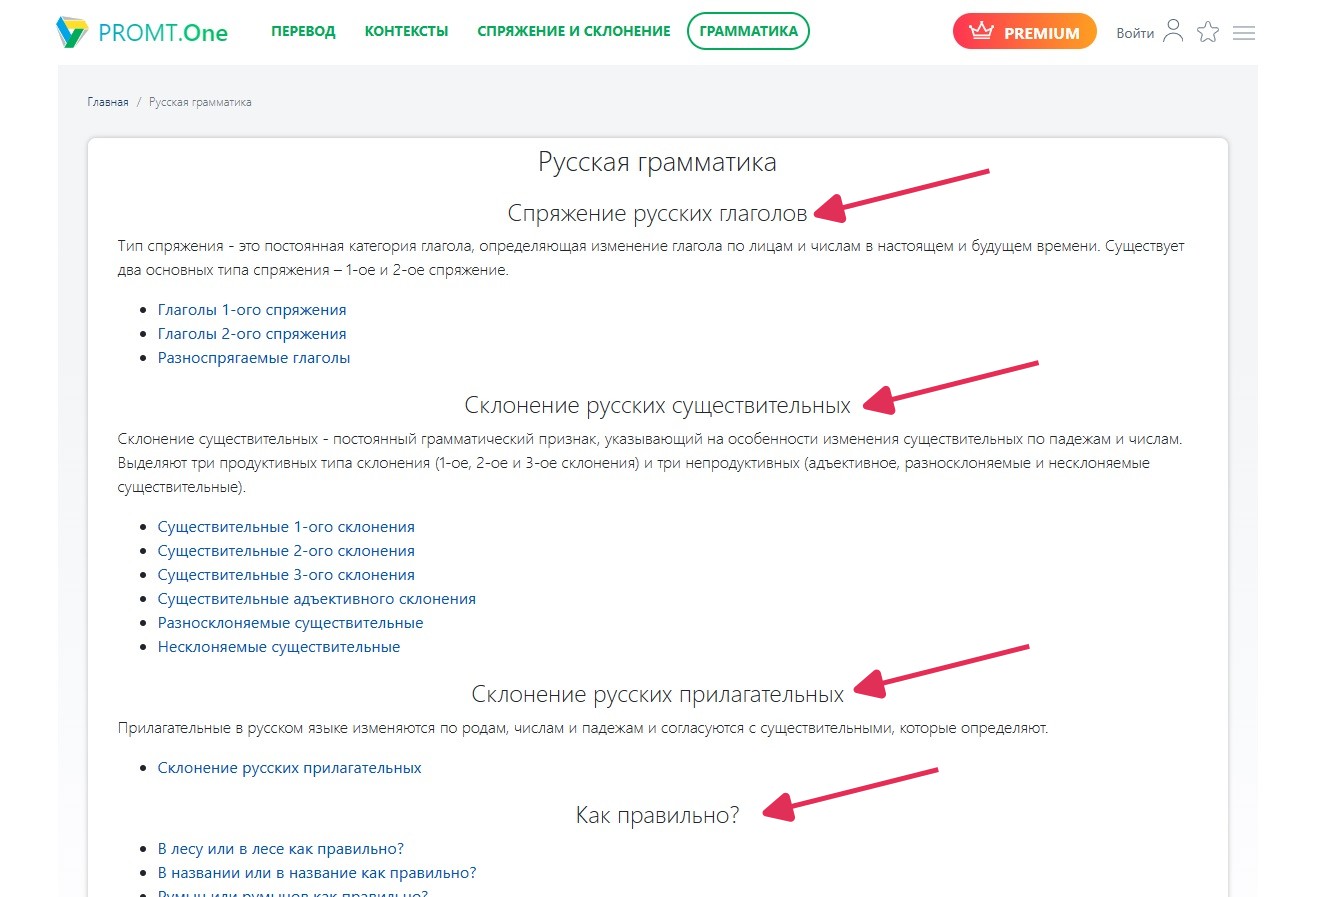Viewport: 1325px width, 897px height.
Task: Open Несклоняемые существительные link
Action: click(x=279, y=647)
